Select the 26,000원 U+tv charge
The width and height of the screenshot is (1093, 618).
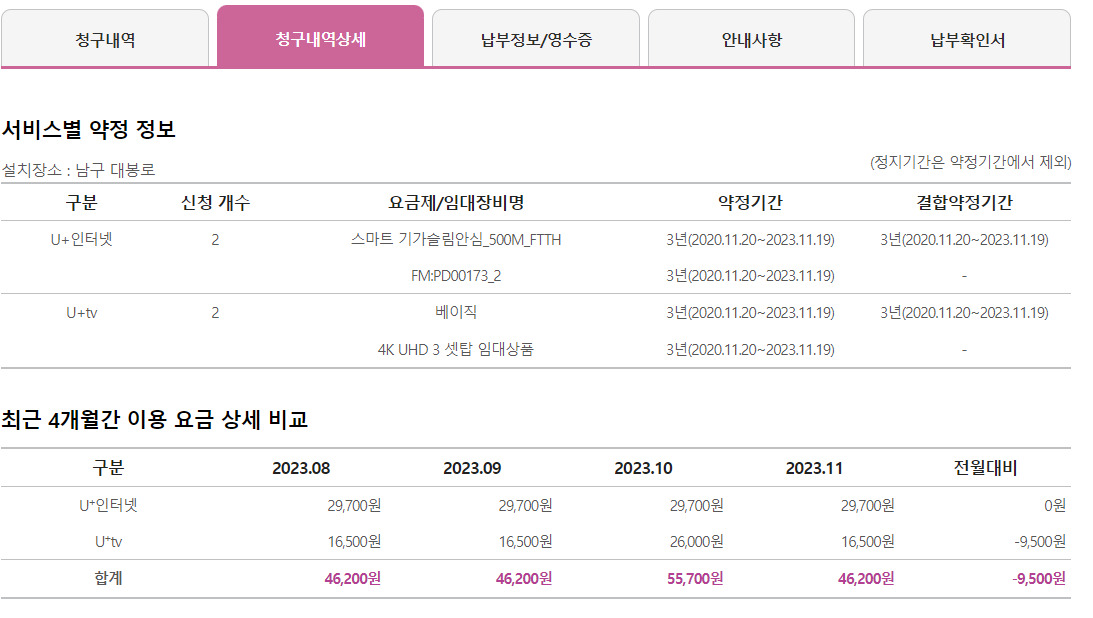(x=696, y=542)
